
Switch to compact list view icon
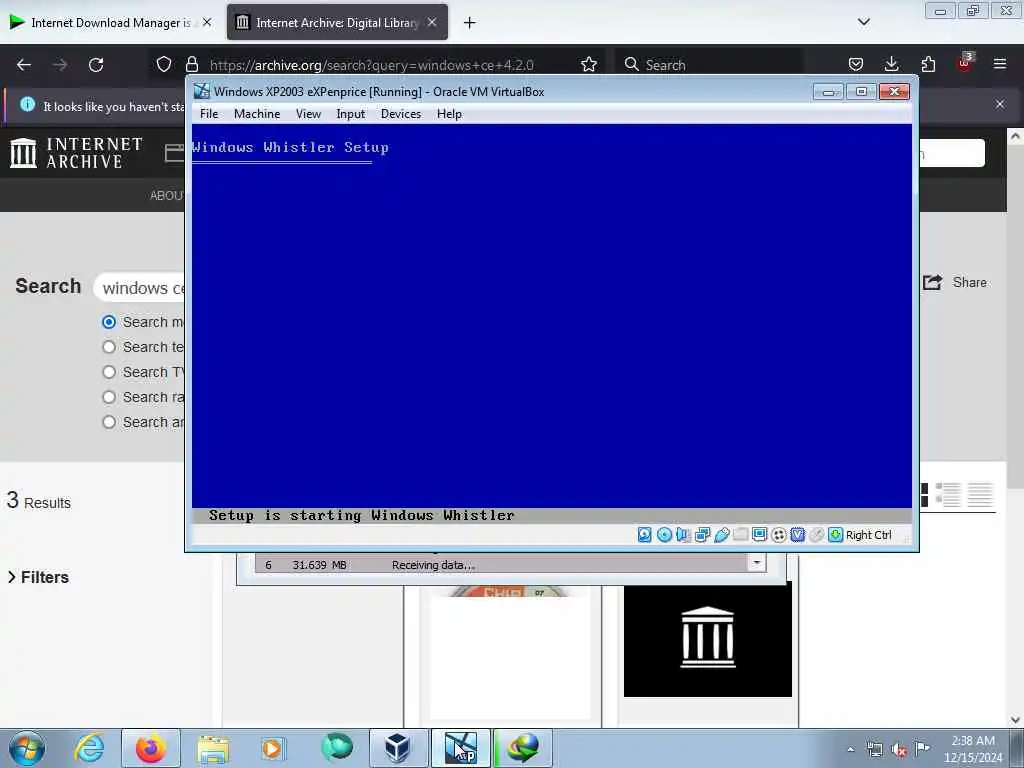click(980, 494)
